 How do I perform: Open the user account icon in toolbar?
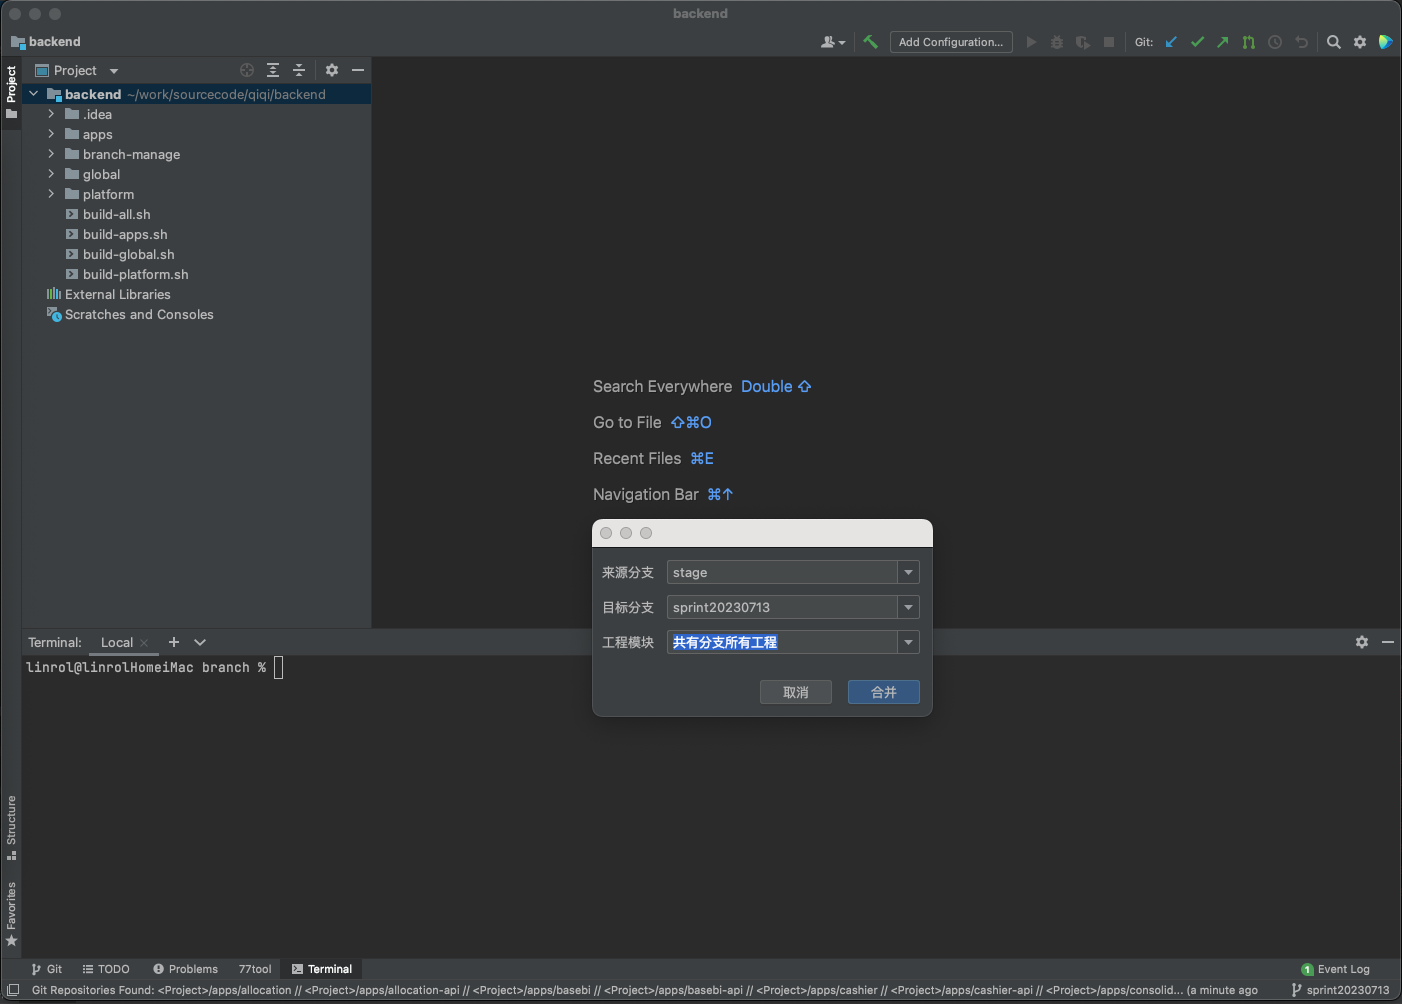click(832, 42)
